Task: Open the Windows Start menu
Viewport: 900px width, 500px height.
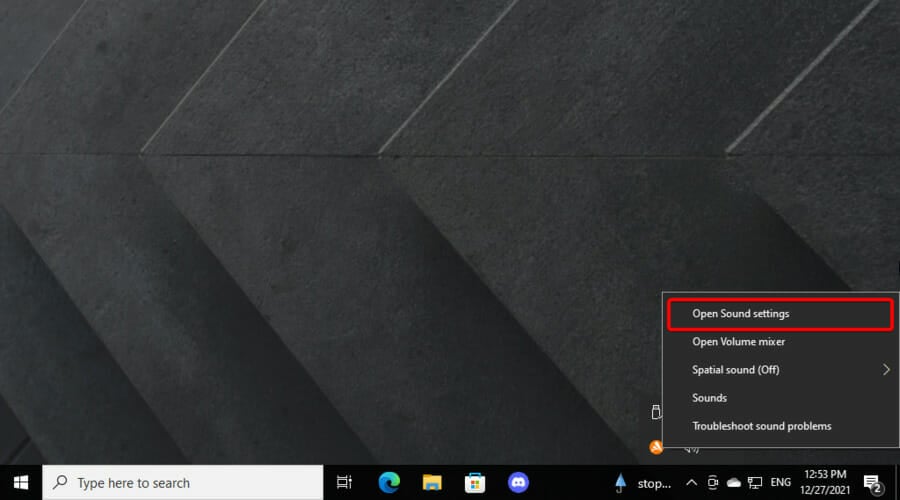Action: [x=21, y=483]
